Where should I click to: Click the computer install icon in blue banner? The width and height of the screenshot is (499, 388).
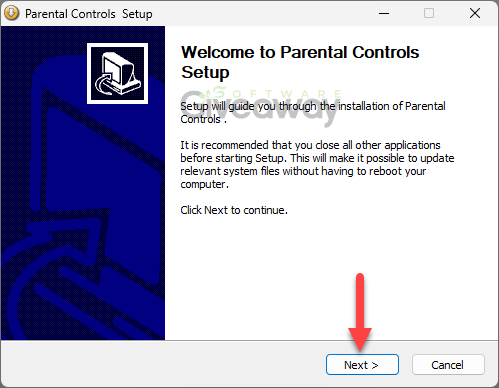pyautogui.click(x=117, y=73)
